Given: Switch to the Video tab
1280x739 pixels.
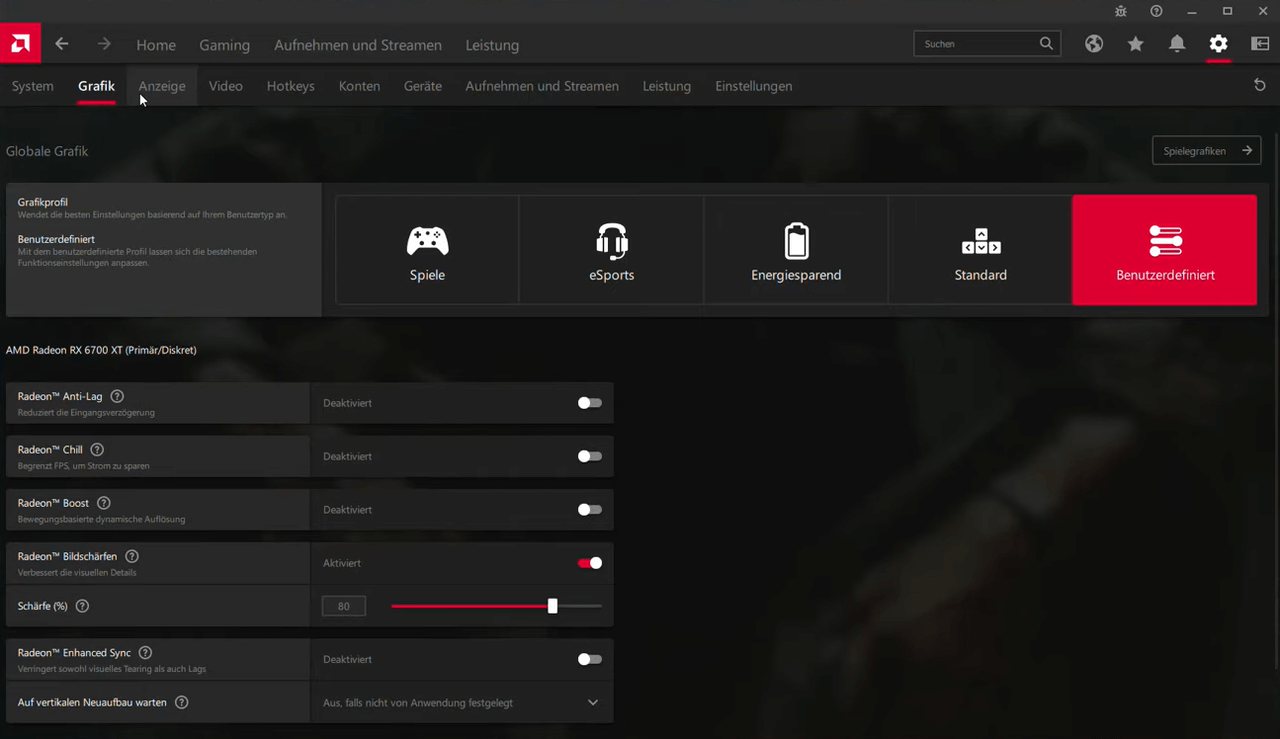Looking at the screenshot, I should 226,86.
